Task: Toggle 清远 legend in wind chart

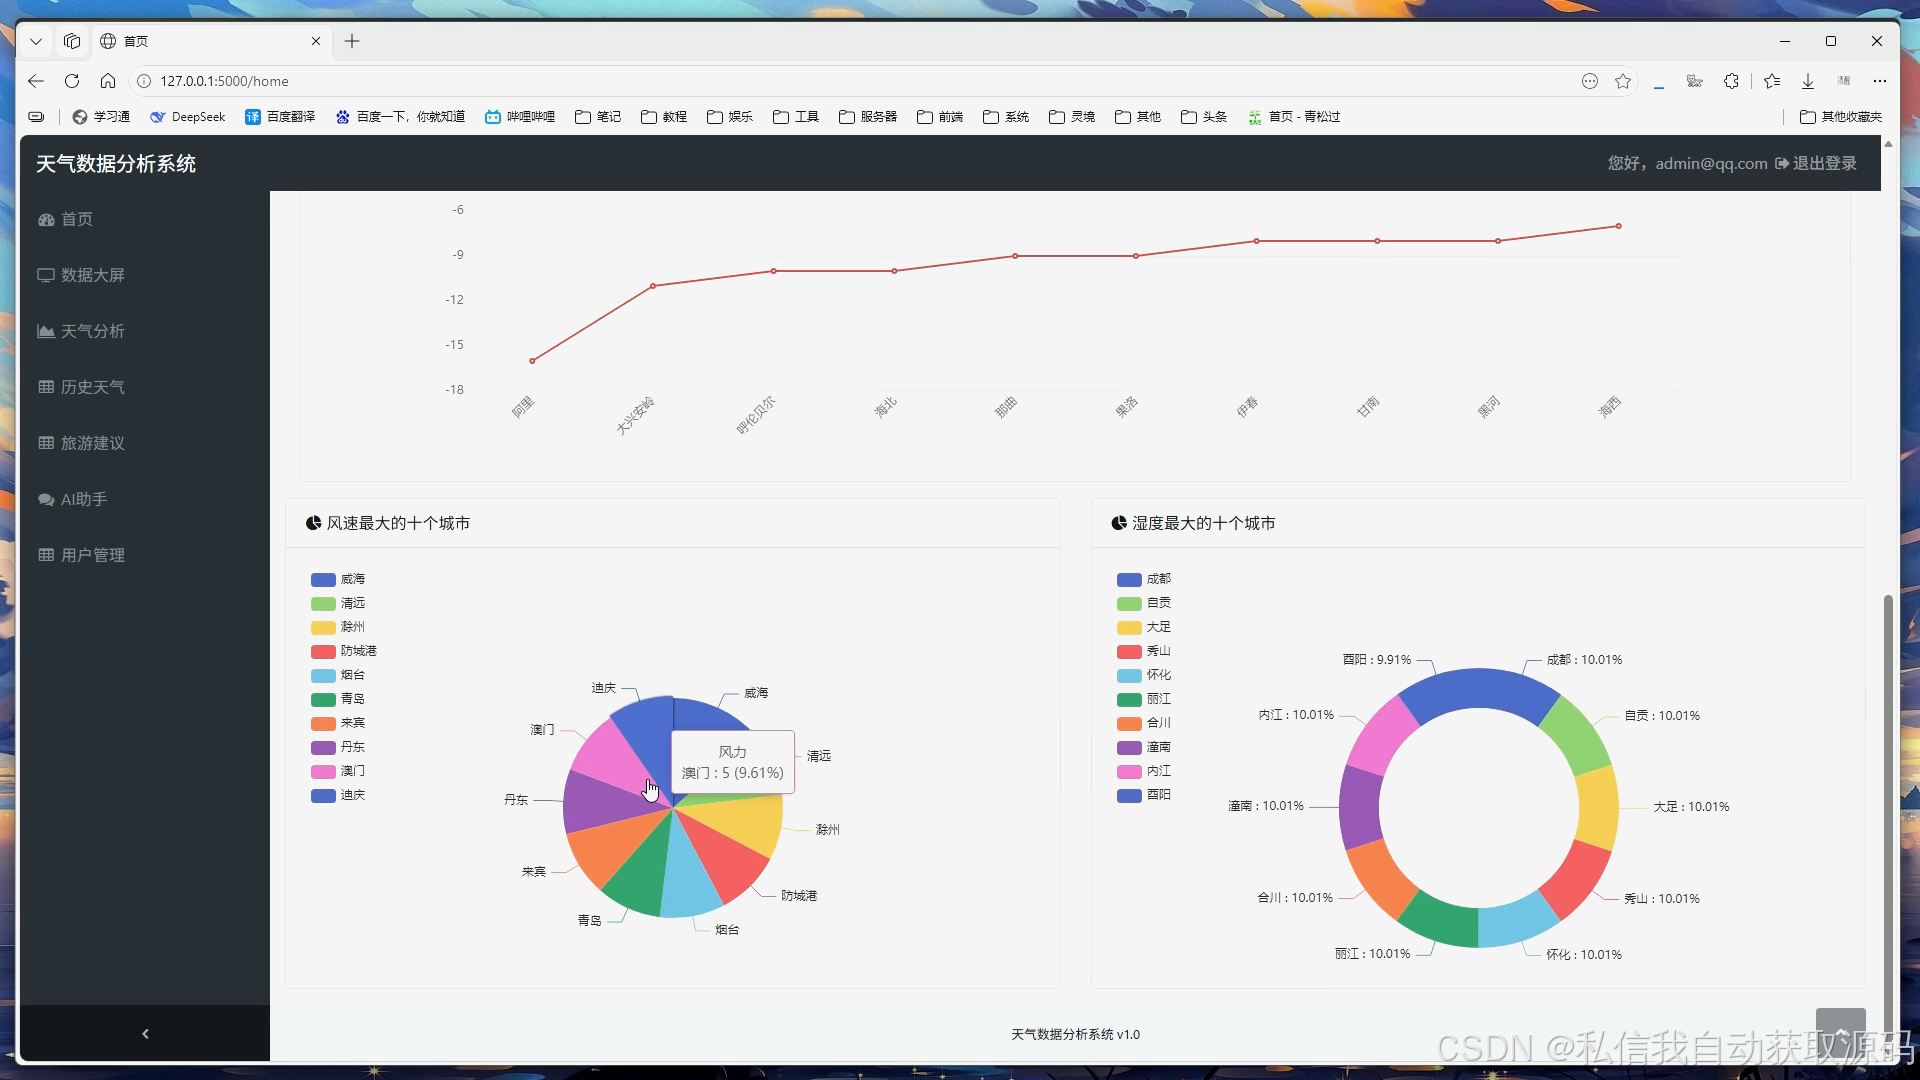Action: coord(338,603)
